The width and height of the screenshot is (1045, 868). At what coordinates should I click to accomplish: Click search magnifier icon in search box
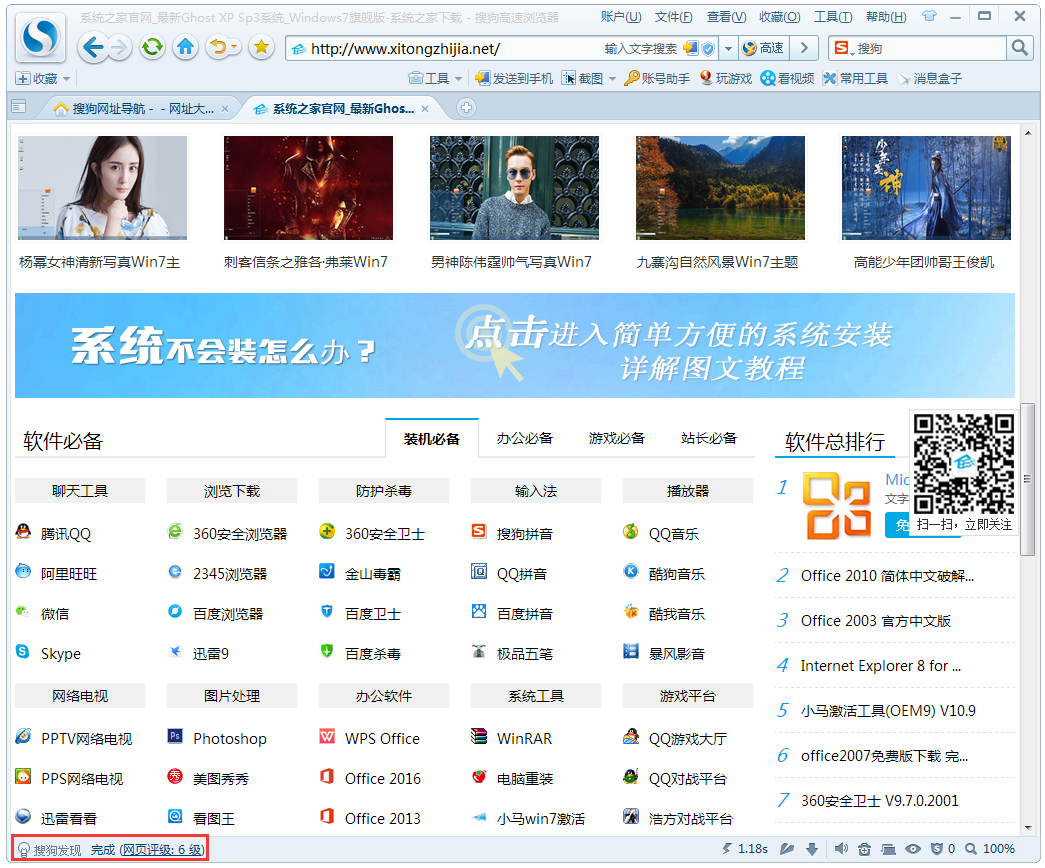click(1019, 48)
